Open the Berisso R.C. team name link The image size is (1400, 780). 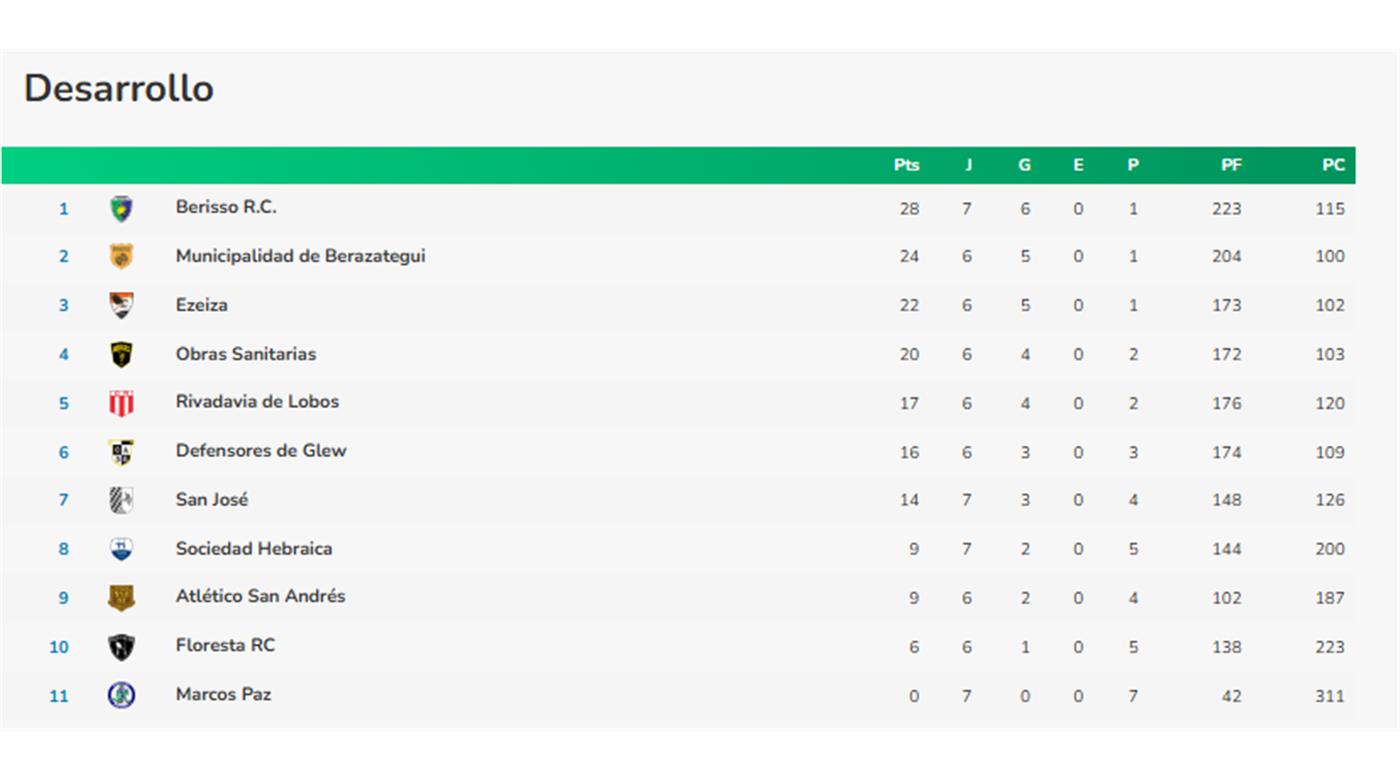click(226, 207)
